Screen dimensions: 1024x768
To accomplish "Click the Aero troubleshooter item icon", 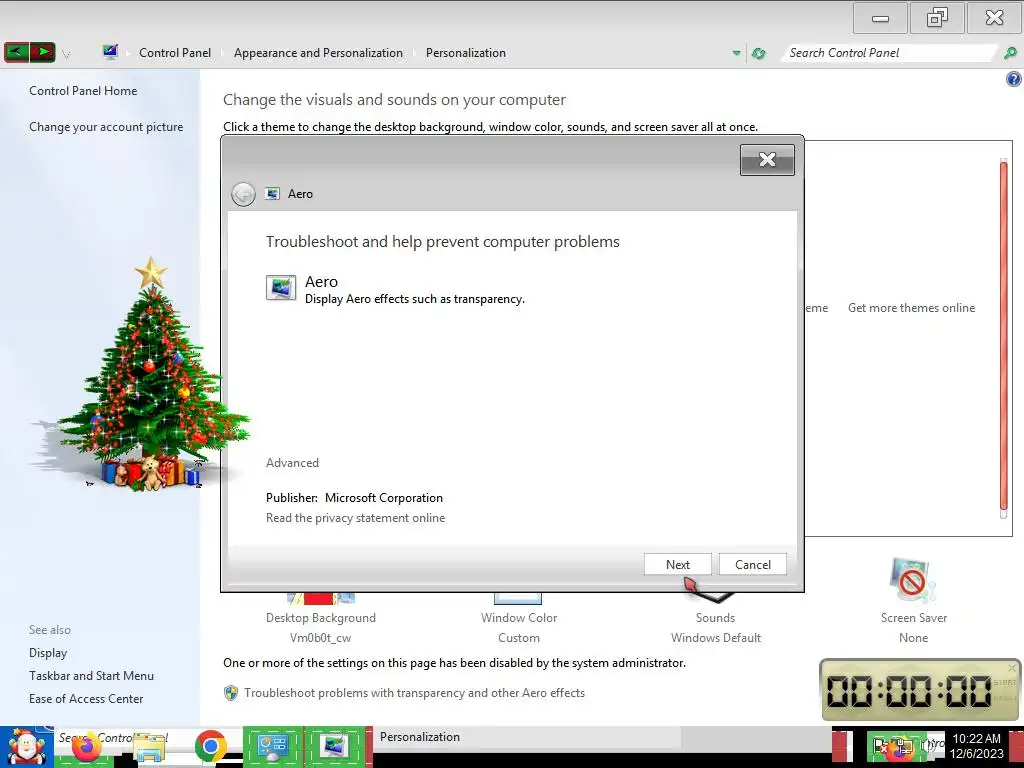I will point(281,287).
